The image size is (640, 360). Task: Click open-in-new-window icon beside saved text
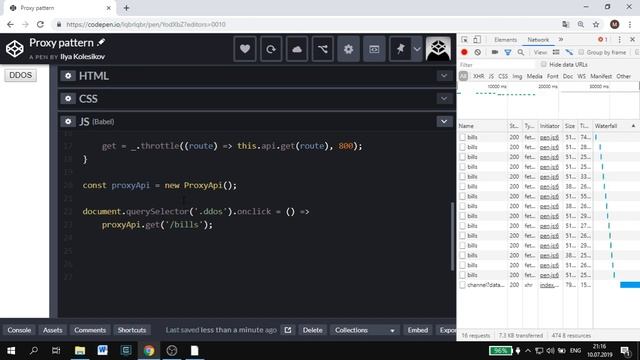(x=288, y=330)
